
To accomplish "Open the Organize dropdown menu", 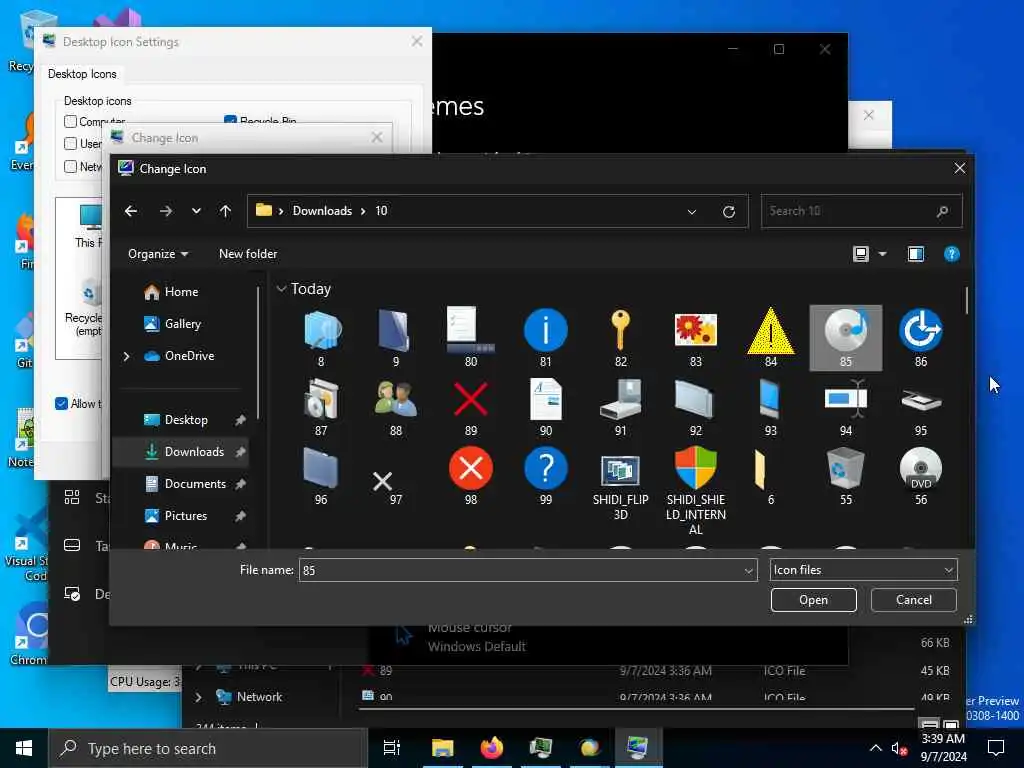I will 158,254.
